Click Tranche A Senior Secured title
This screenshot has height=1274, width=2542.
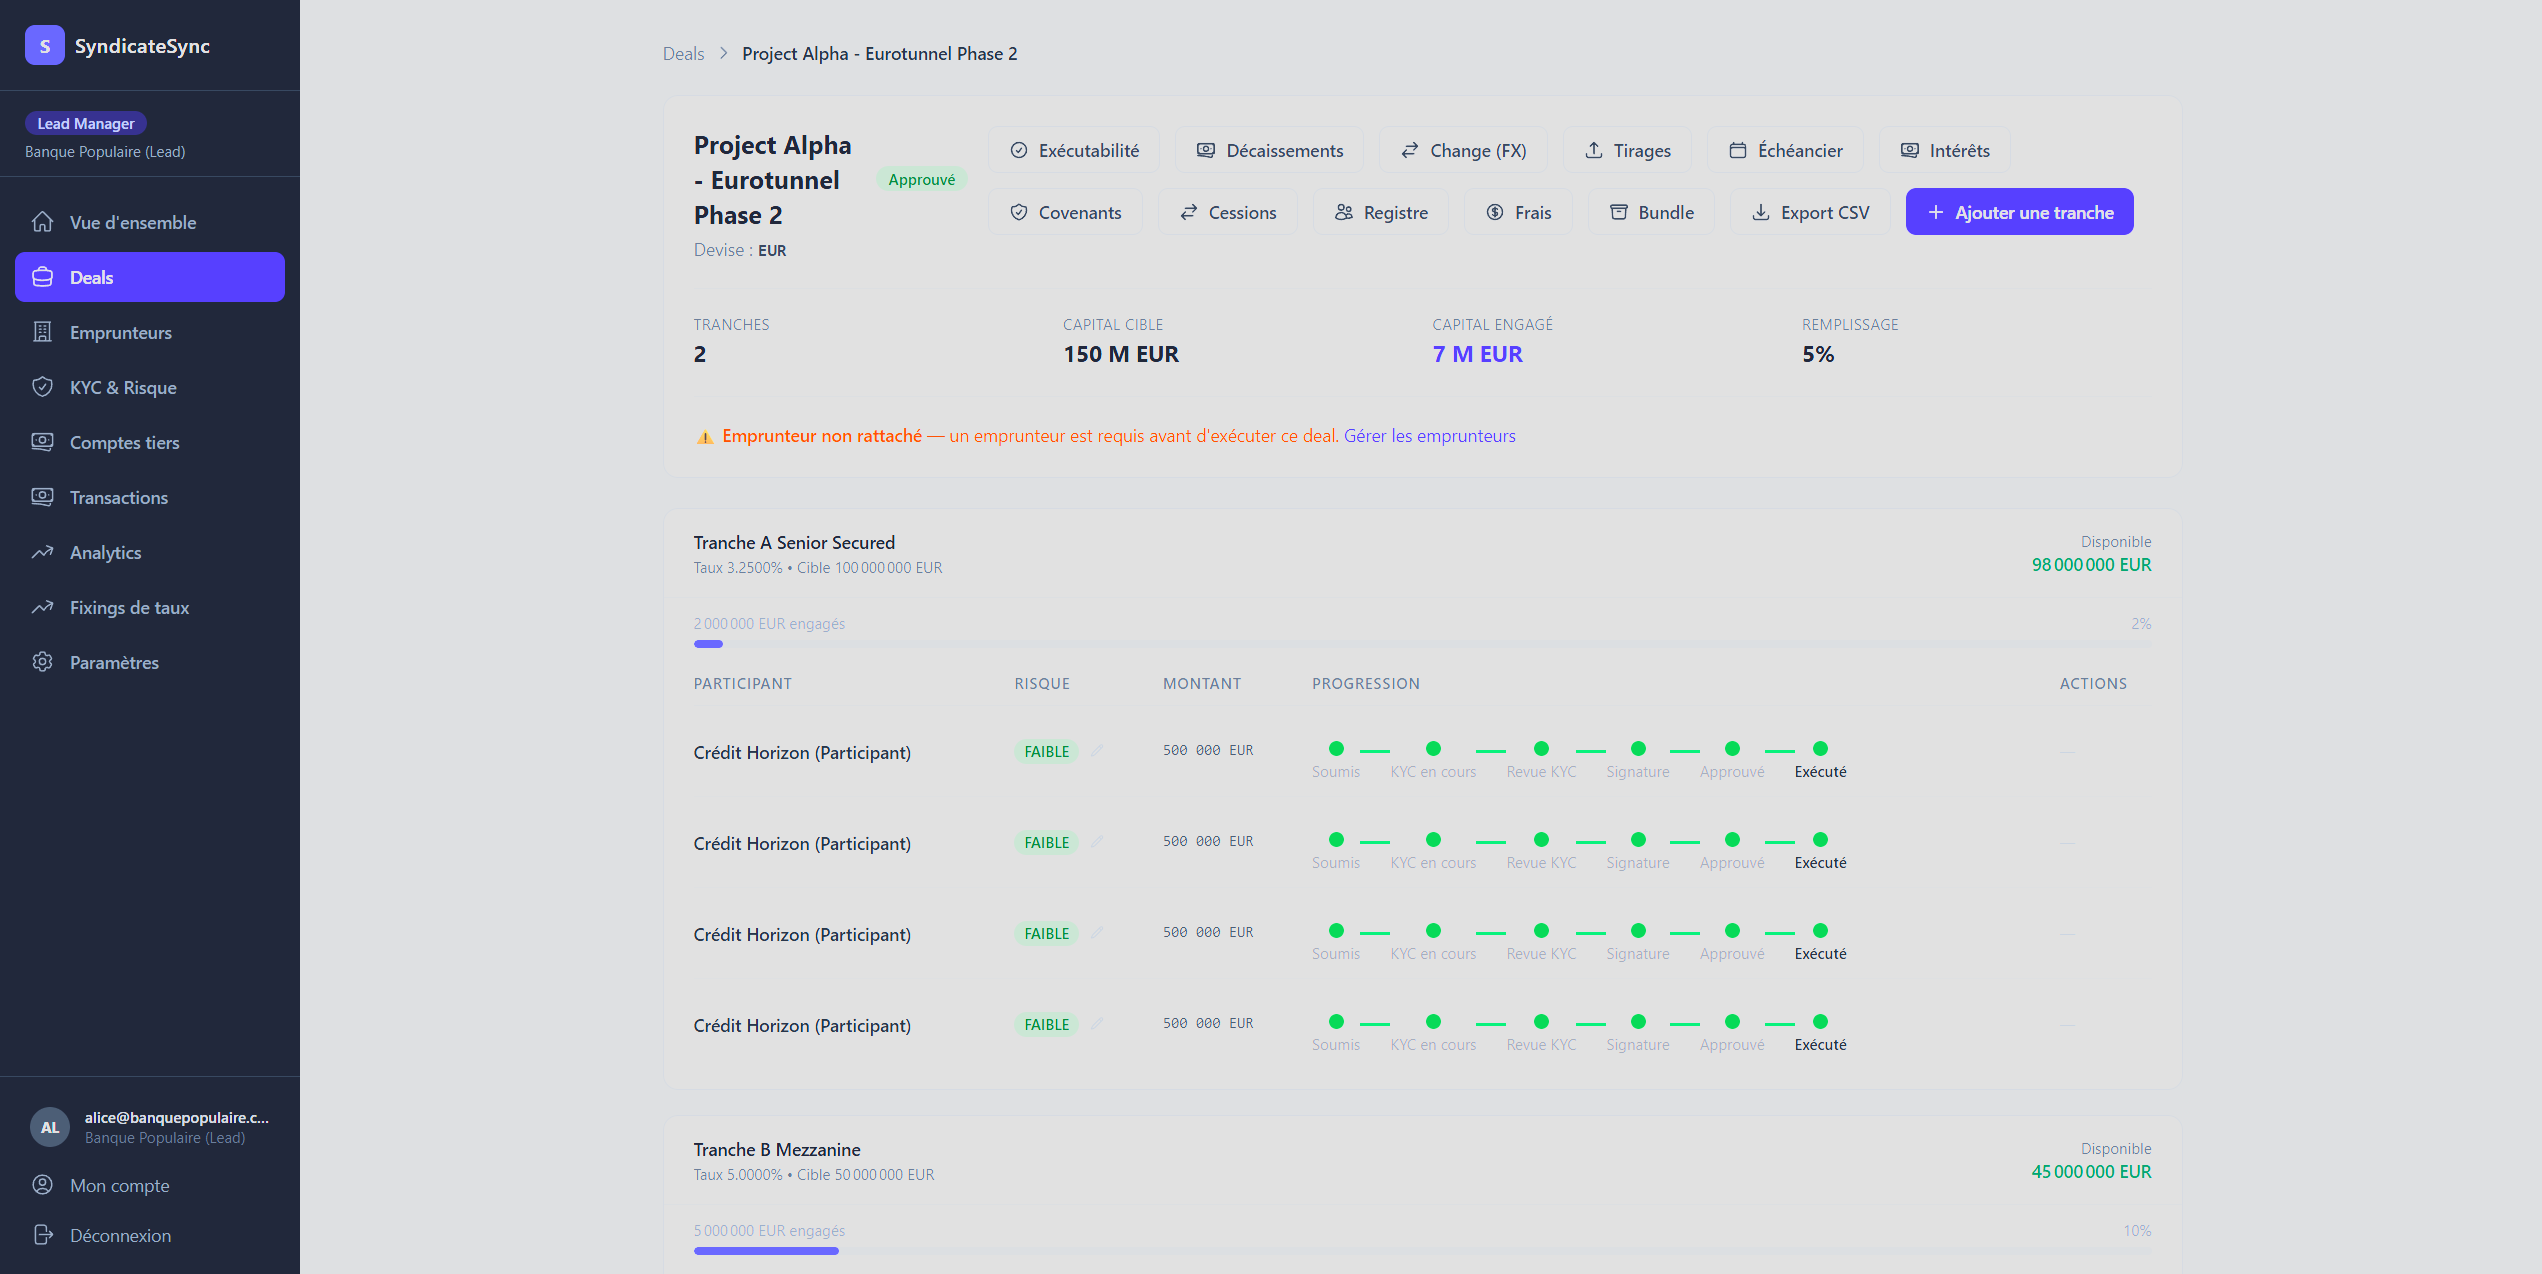[794, 543]
